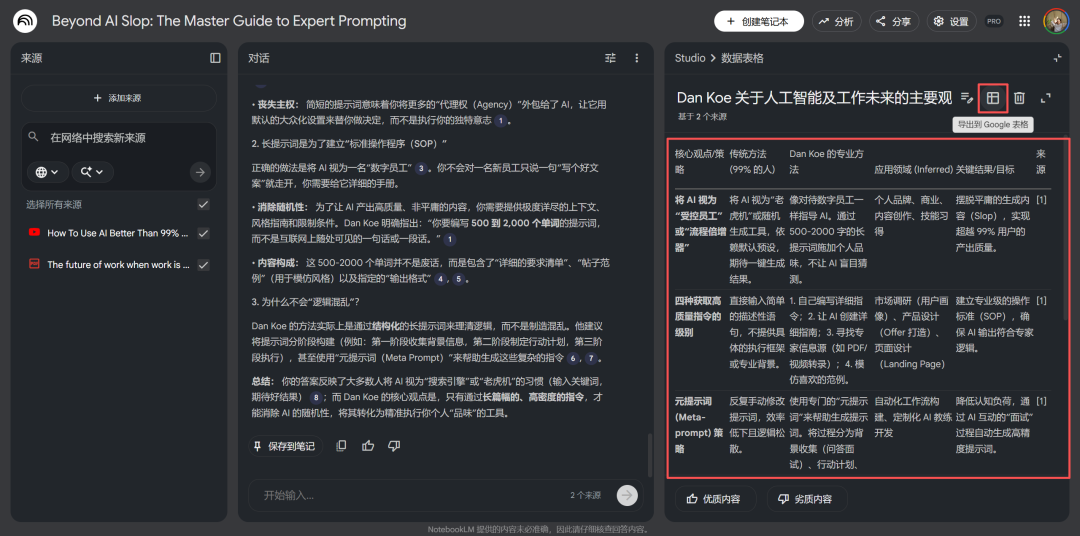
Task: Click 基于 2 个来源 subtitle
Action: coord(701,116)
